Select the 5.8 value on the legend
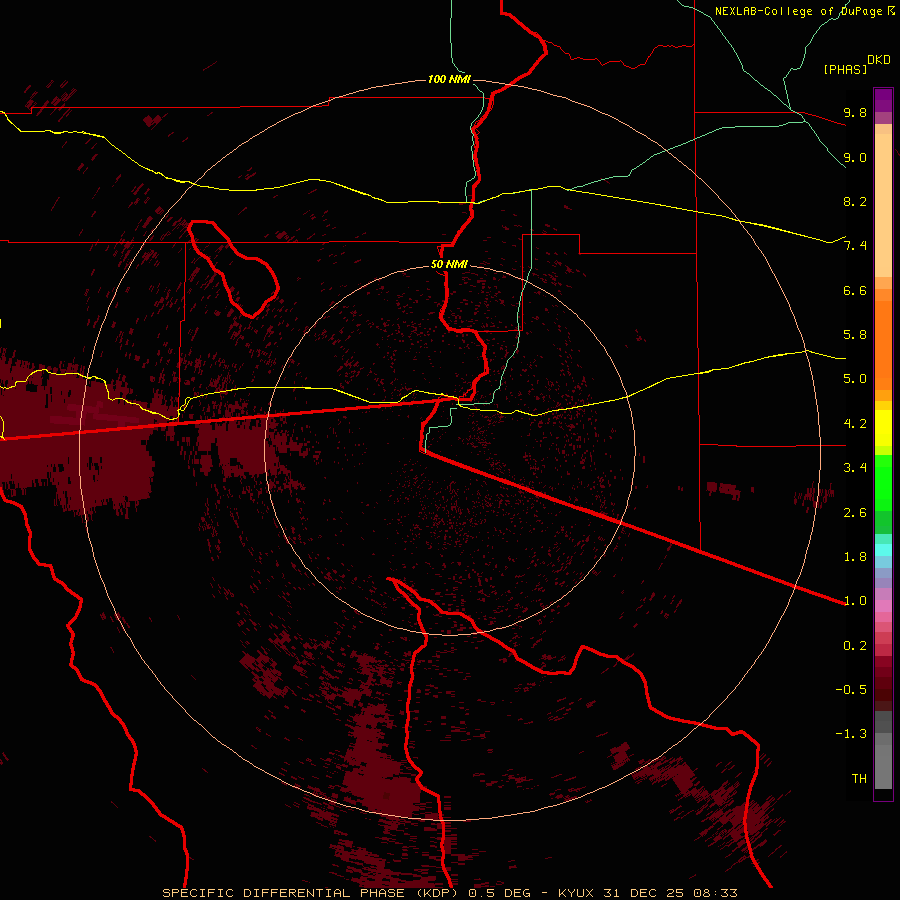Image resolution: width=900 pixels, height=900 pixels. click(x=855, y=335)
